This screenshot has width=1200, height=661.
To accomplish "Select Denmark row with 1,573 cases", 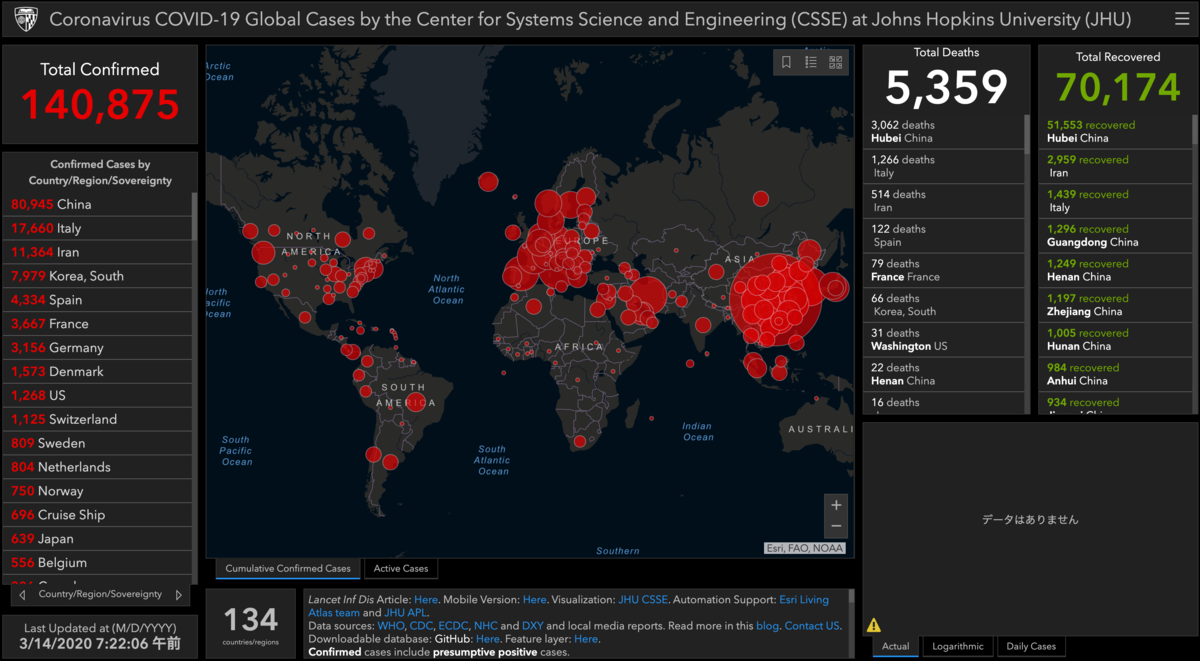I will pos(97,371).
